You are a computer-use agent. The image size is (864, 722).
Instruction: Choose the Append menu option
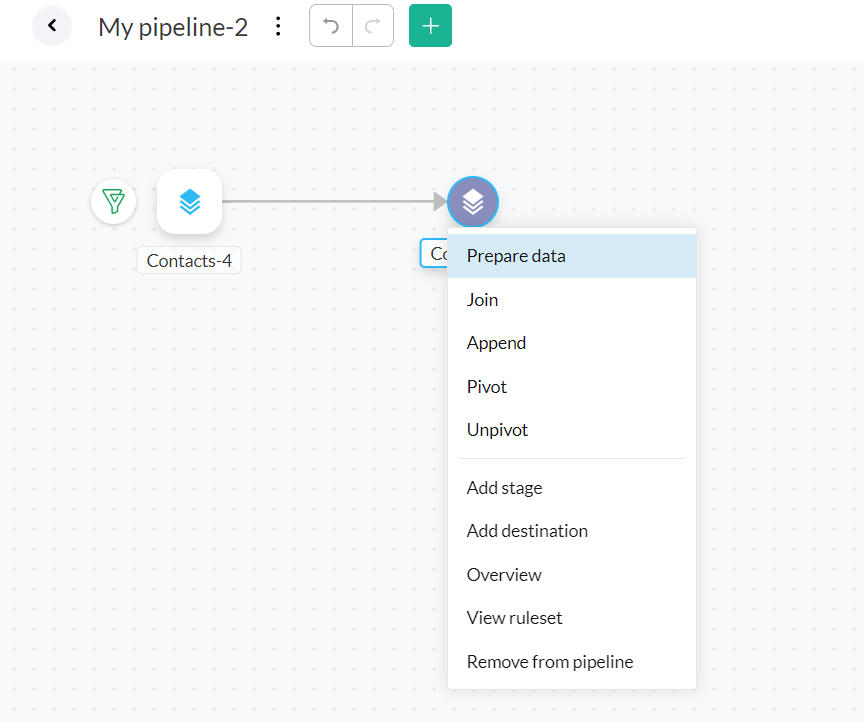pyautogui.click(x=496, y=343)
